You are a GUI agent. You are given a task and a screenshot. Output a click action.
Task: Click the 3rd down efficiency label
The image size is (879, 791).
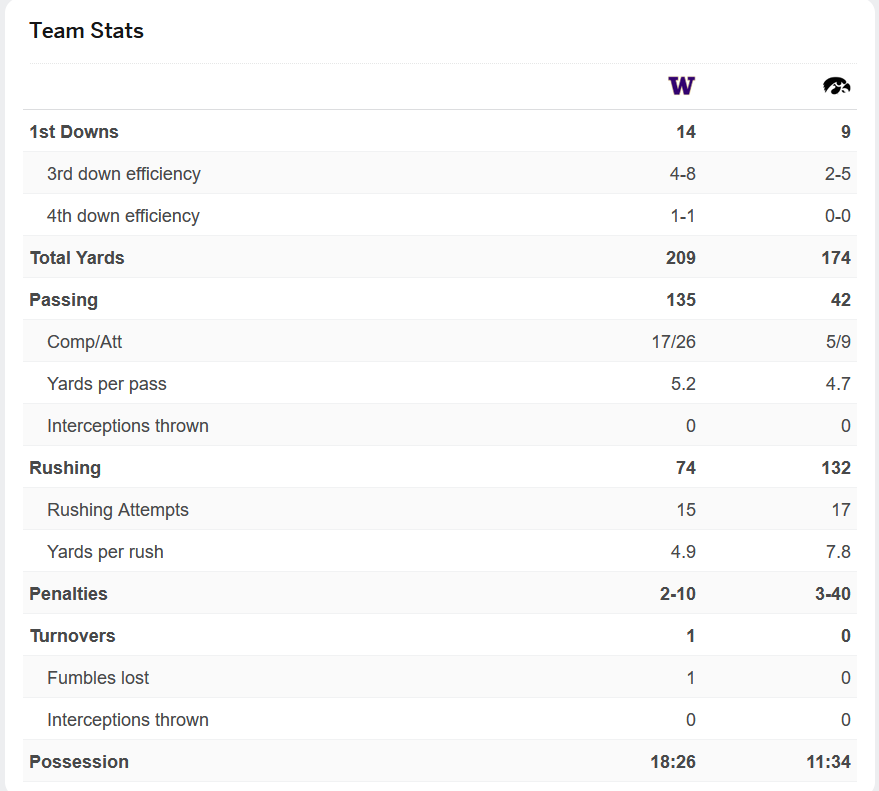pyautogui.click(x=124, y=174)
